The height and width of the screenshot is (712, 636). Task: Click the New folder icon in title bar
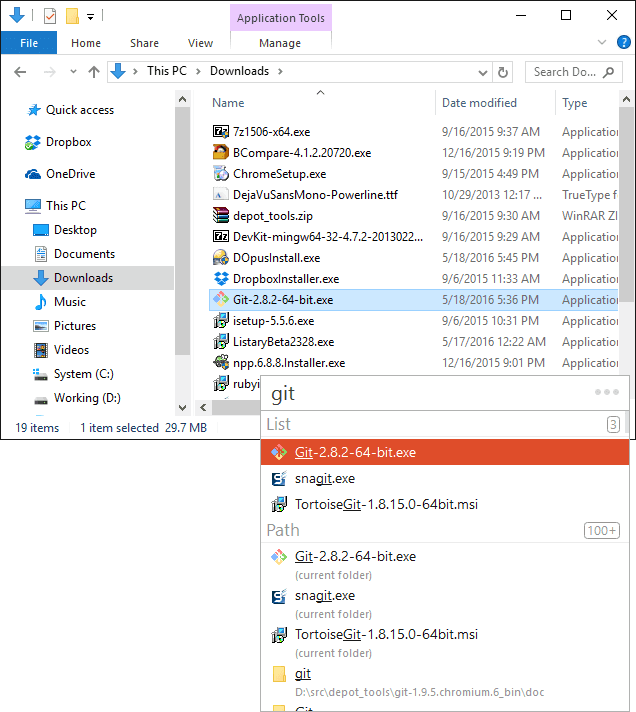[72, 16]
